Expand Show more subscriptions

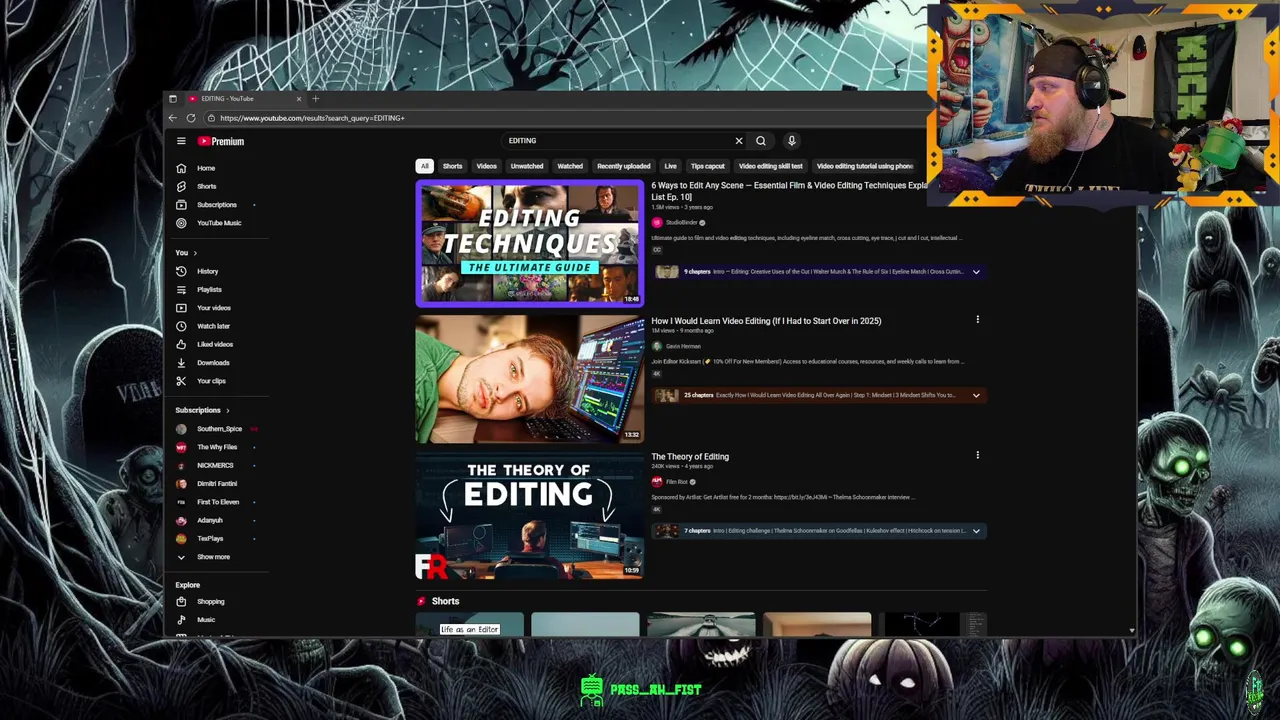point(213,557)
